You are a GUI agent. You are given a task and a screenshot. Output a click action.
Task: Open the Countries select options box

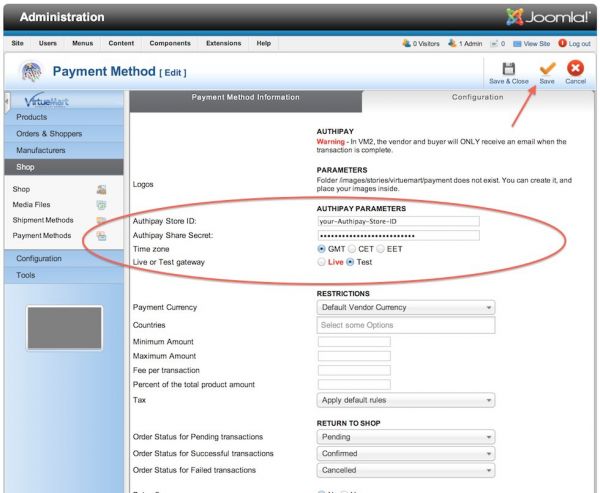click(406, 325)
